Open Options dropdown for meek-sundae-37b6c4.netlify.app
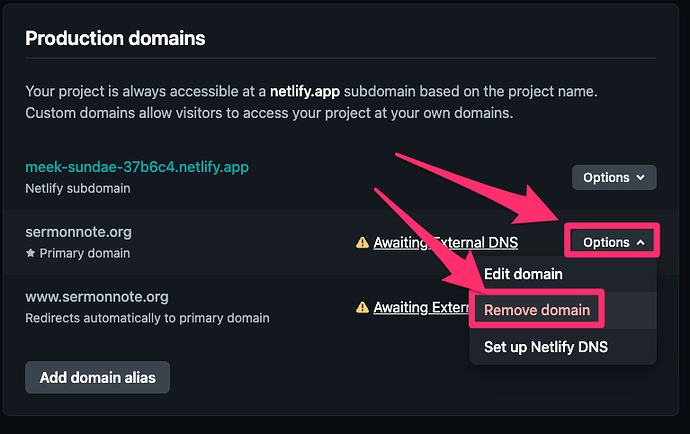 point(614,177)
